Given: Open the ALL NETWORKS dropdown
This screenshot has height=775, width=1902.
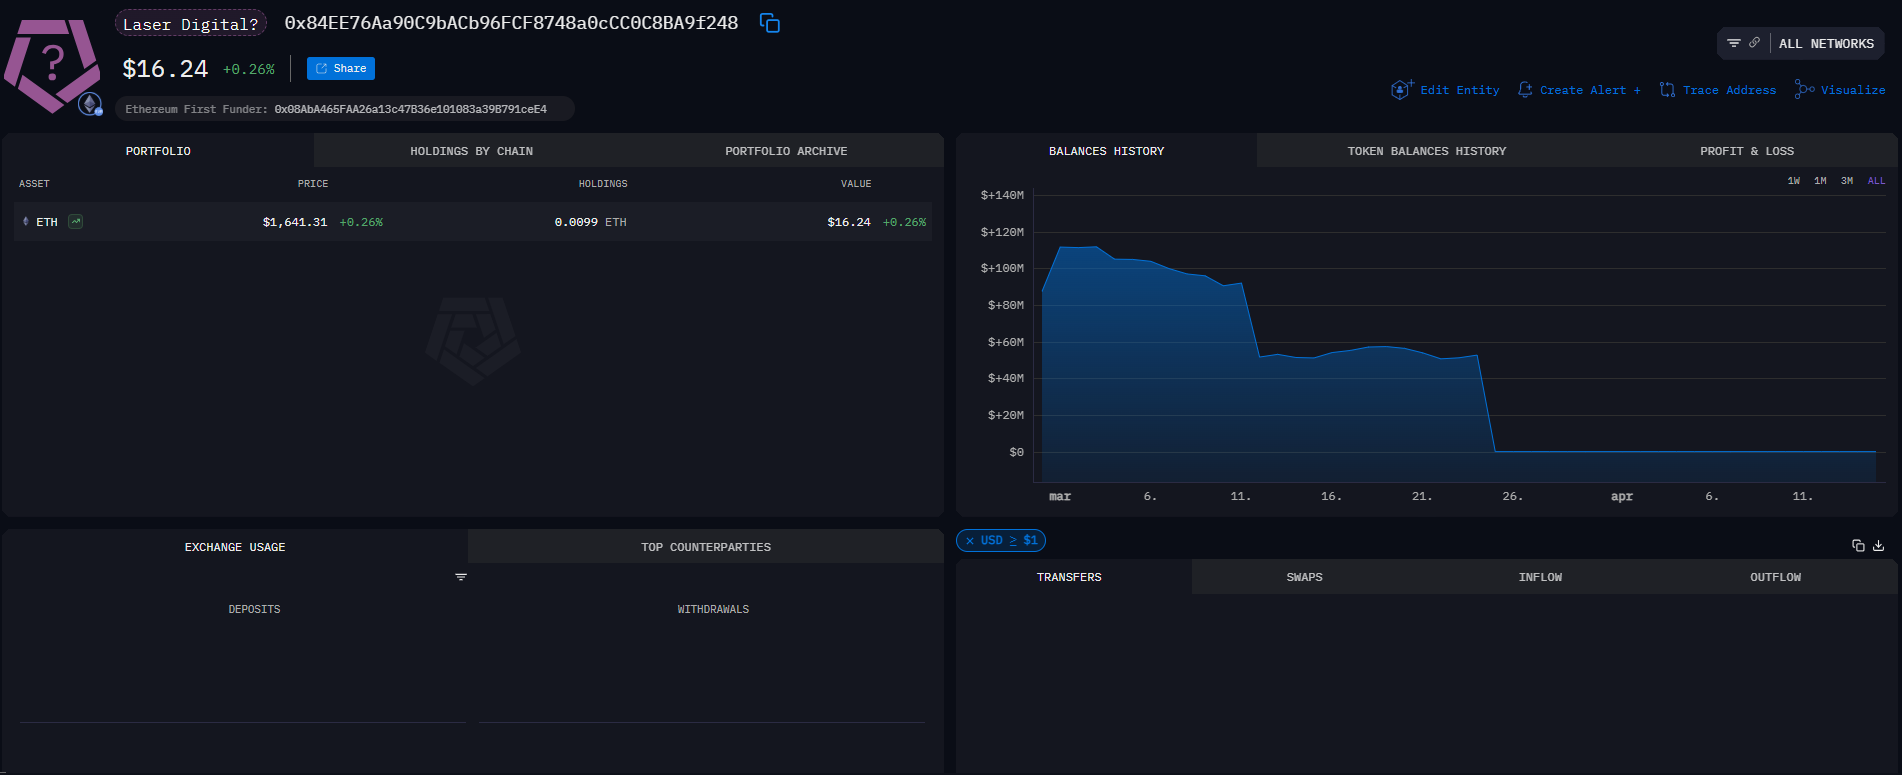Looking at the screenshot, I should tap(1825, 44).
